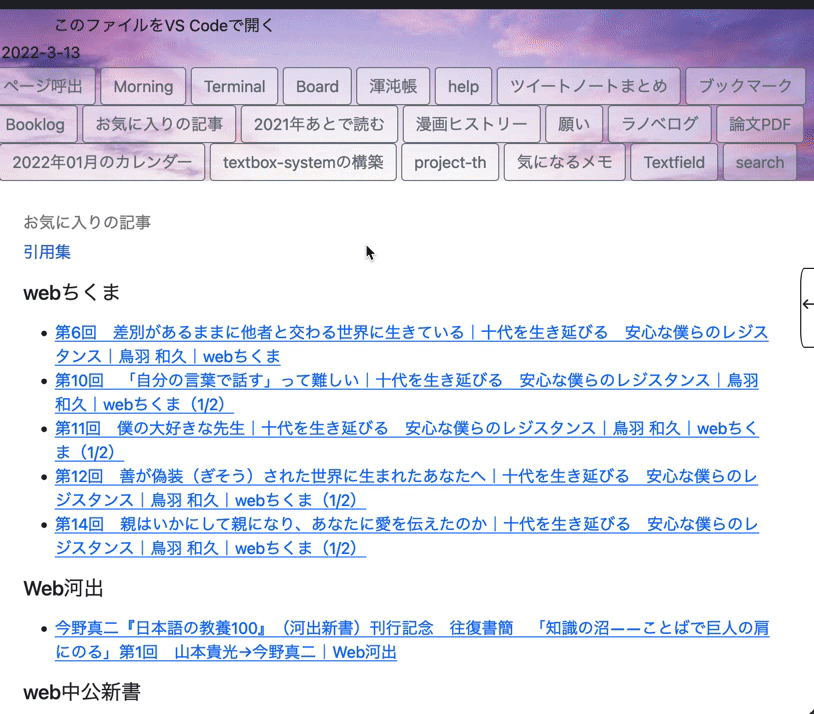Open the Board page
The width and height of the screenshot is (814, 714).
[317, 86]
